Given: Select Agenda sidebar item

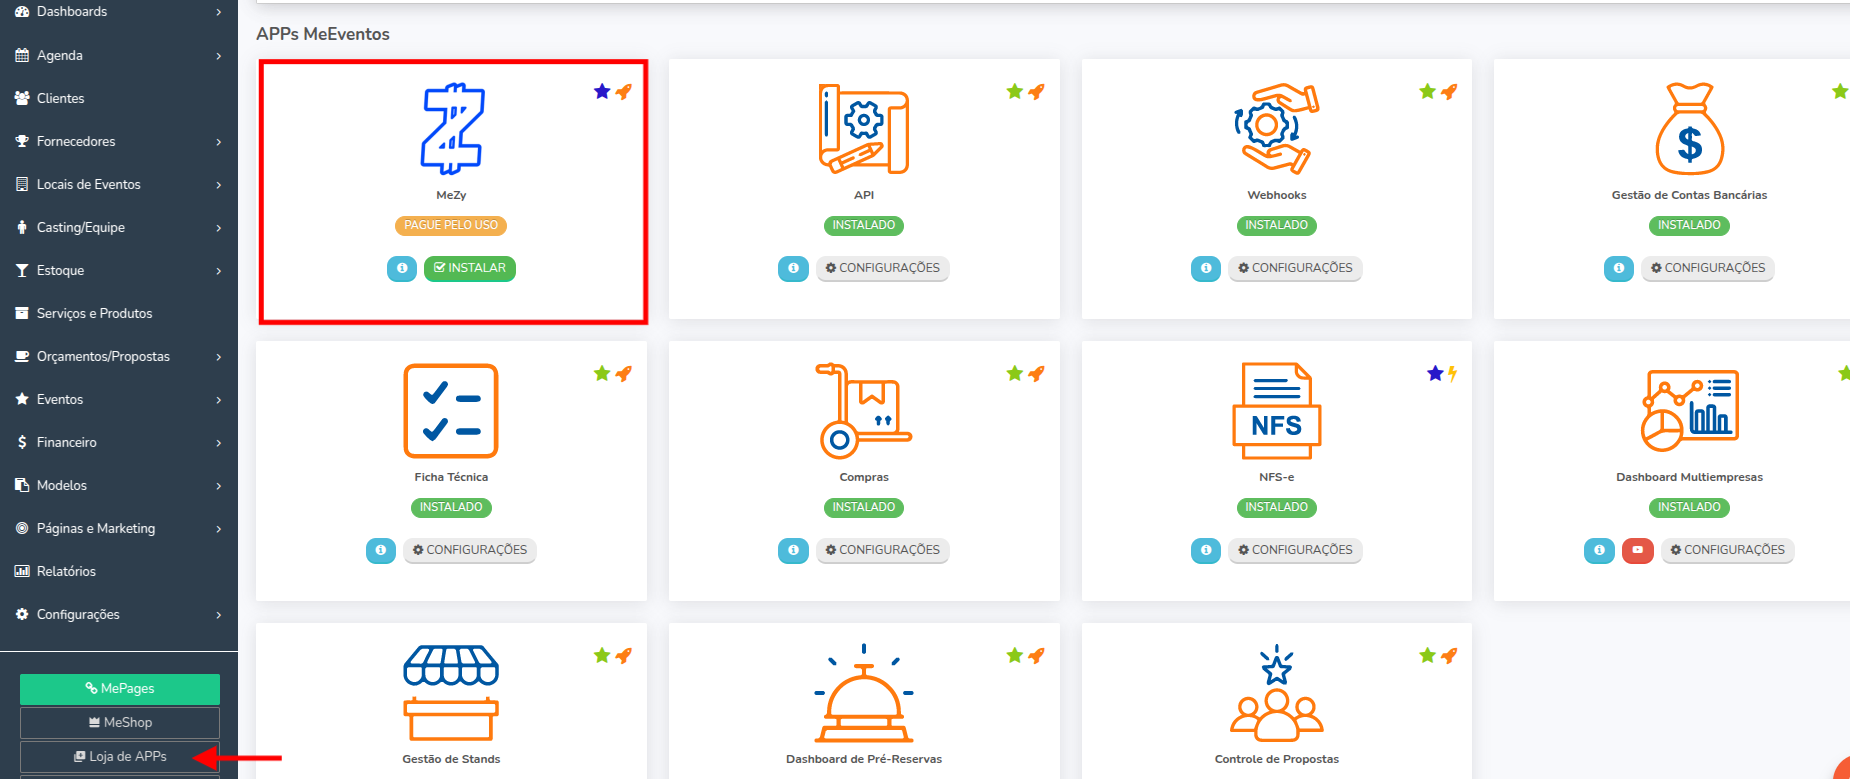Looking at the screenshot, I should (119, 55).
